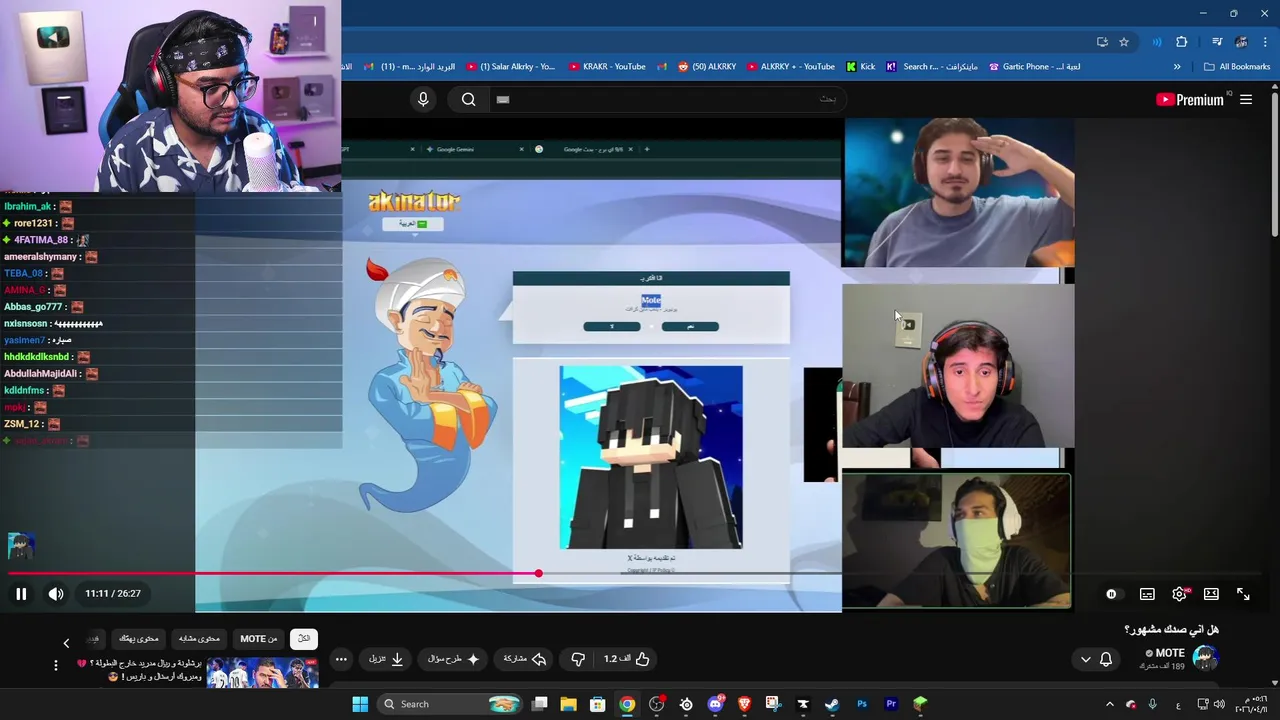Bookmark this page star icon
The height and width of the screenshot is (720, 1280).
1124,42
